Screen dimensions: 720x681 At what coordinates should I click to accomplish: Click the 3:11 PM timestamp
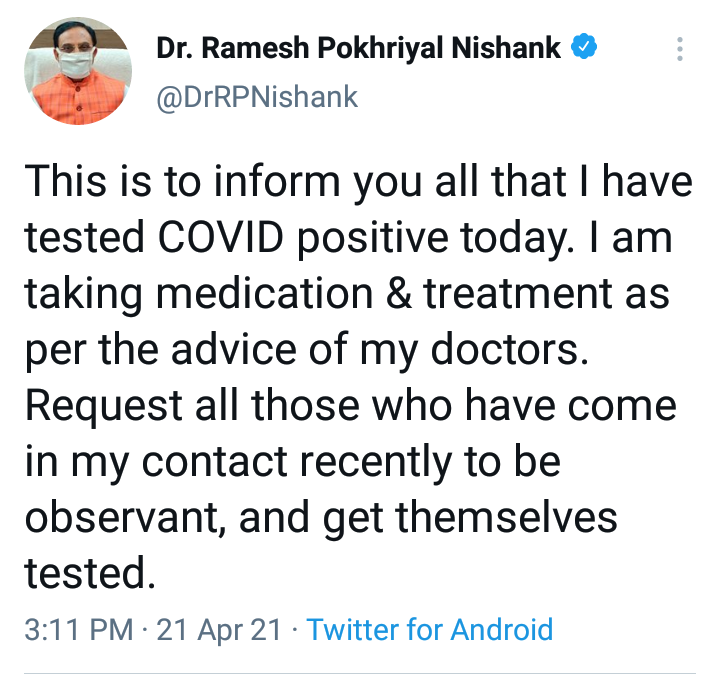(78, 630)
